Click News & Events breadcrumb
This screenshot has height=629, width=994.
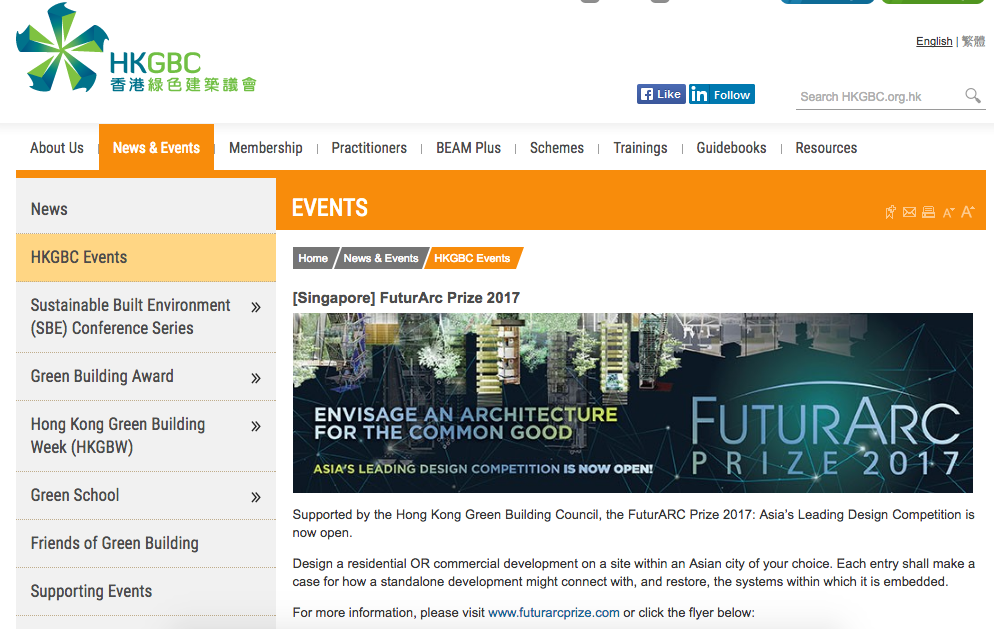380,258
